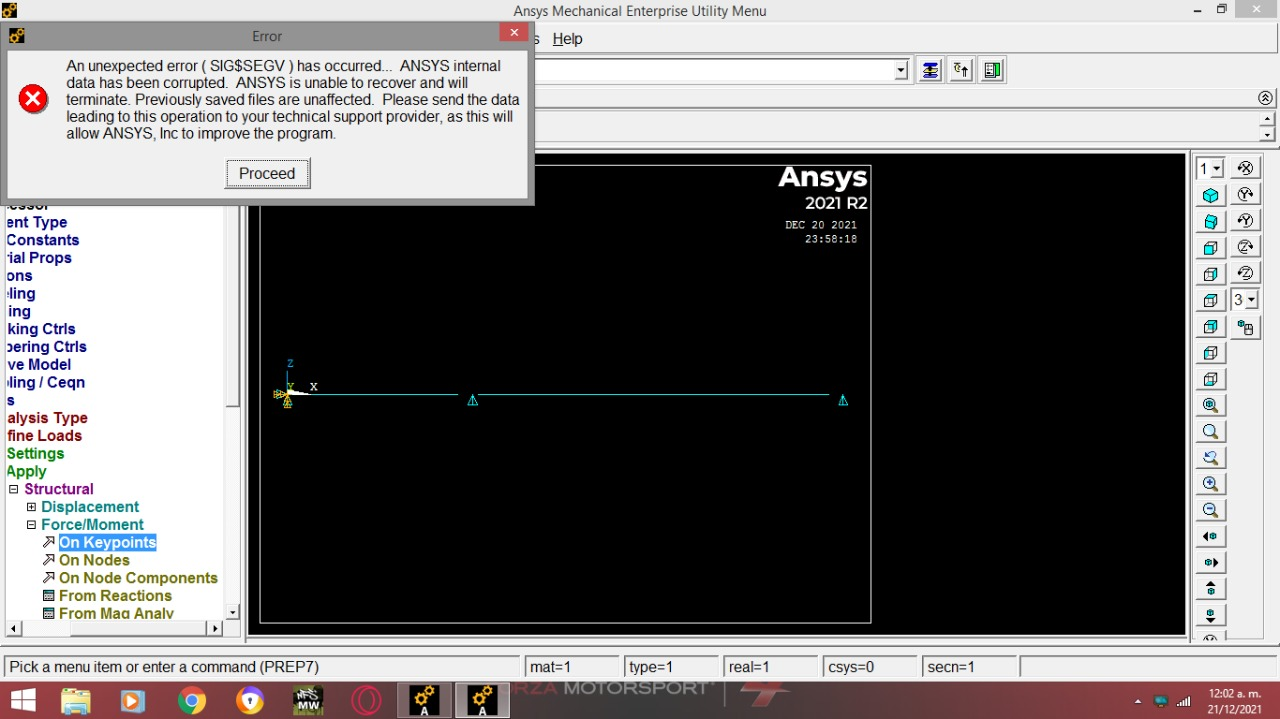
Task: Open the active window number dropdown
Action: pos(1217,169)
